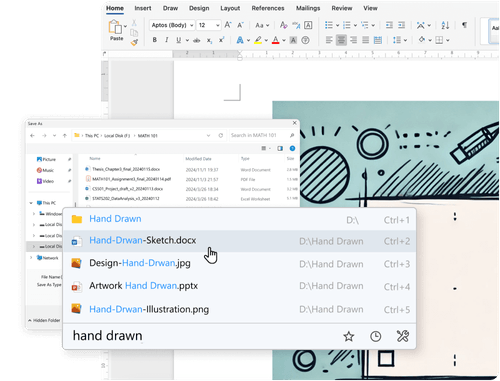Click Back arrow in Save As dialog
Image resolution: width=500 pixels, height=381 pixels.
pos(32,135)
